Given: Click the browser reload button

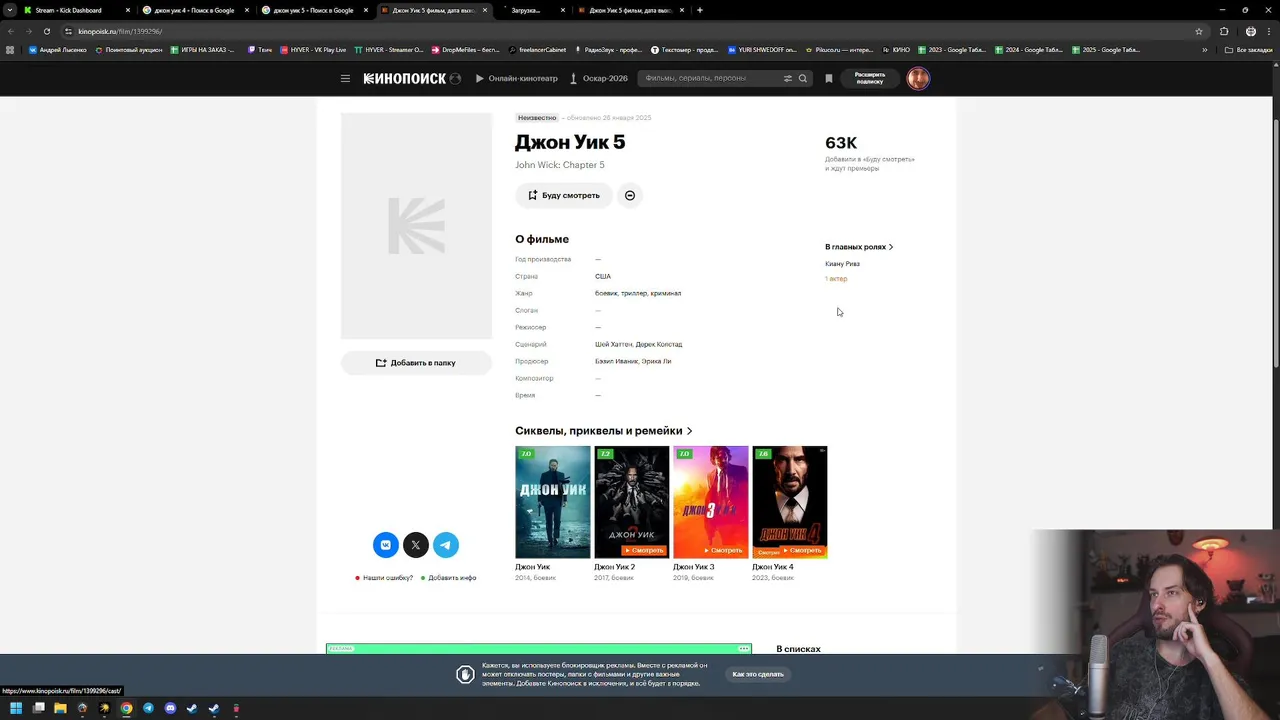Looking at the screenshot, I should coord(46,31).
